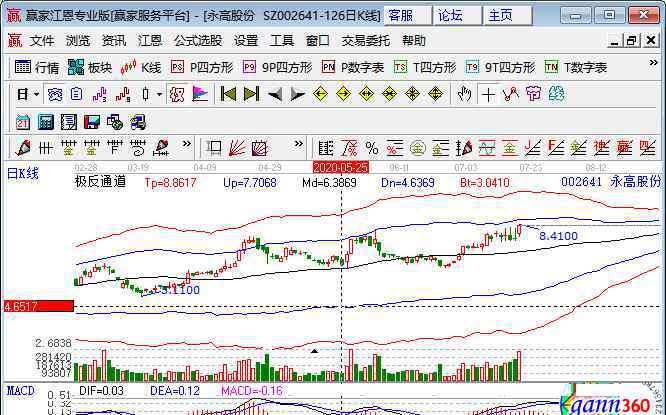Screen dimensions: 666x415
Task: Open the calendar 21 icon
Action: coord(23,122)
